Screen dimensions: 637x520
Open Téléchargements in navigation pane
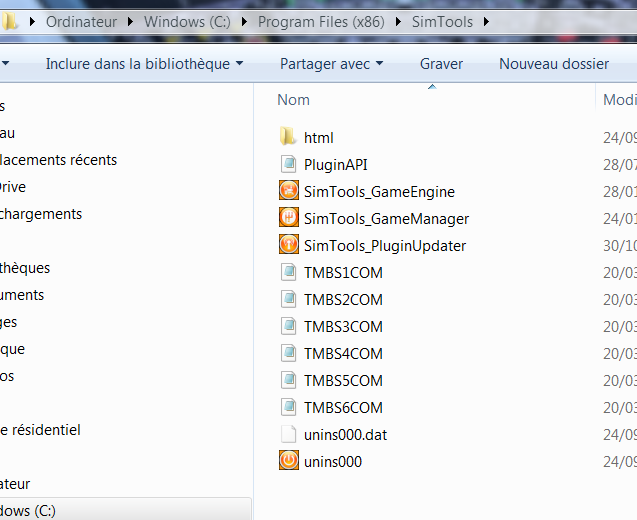[41, 214]
